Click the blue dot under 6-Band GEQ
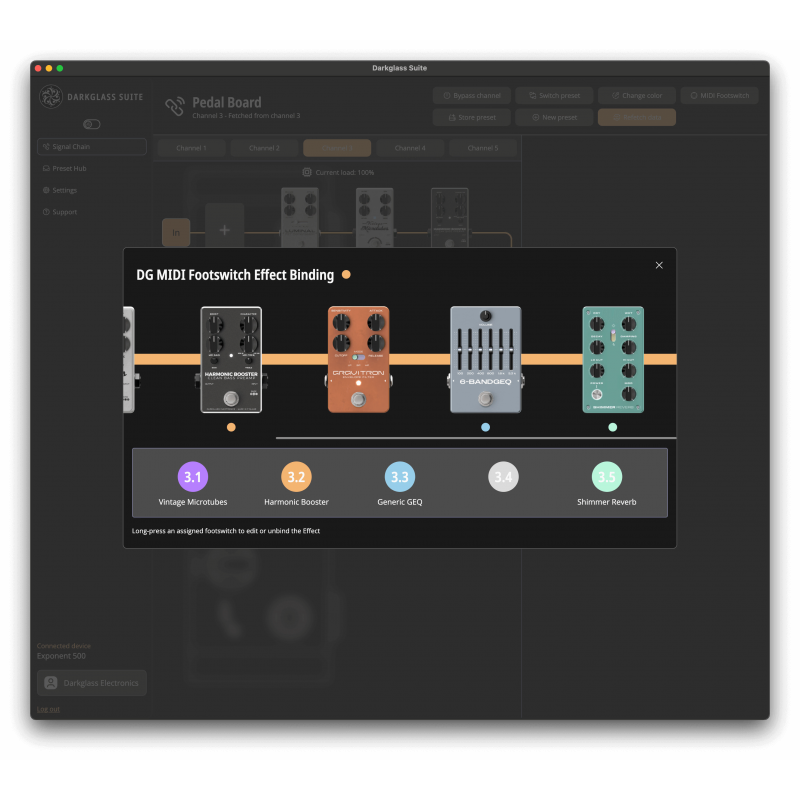 486,428
